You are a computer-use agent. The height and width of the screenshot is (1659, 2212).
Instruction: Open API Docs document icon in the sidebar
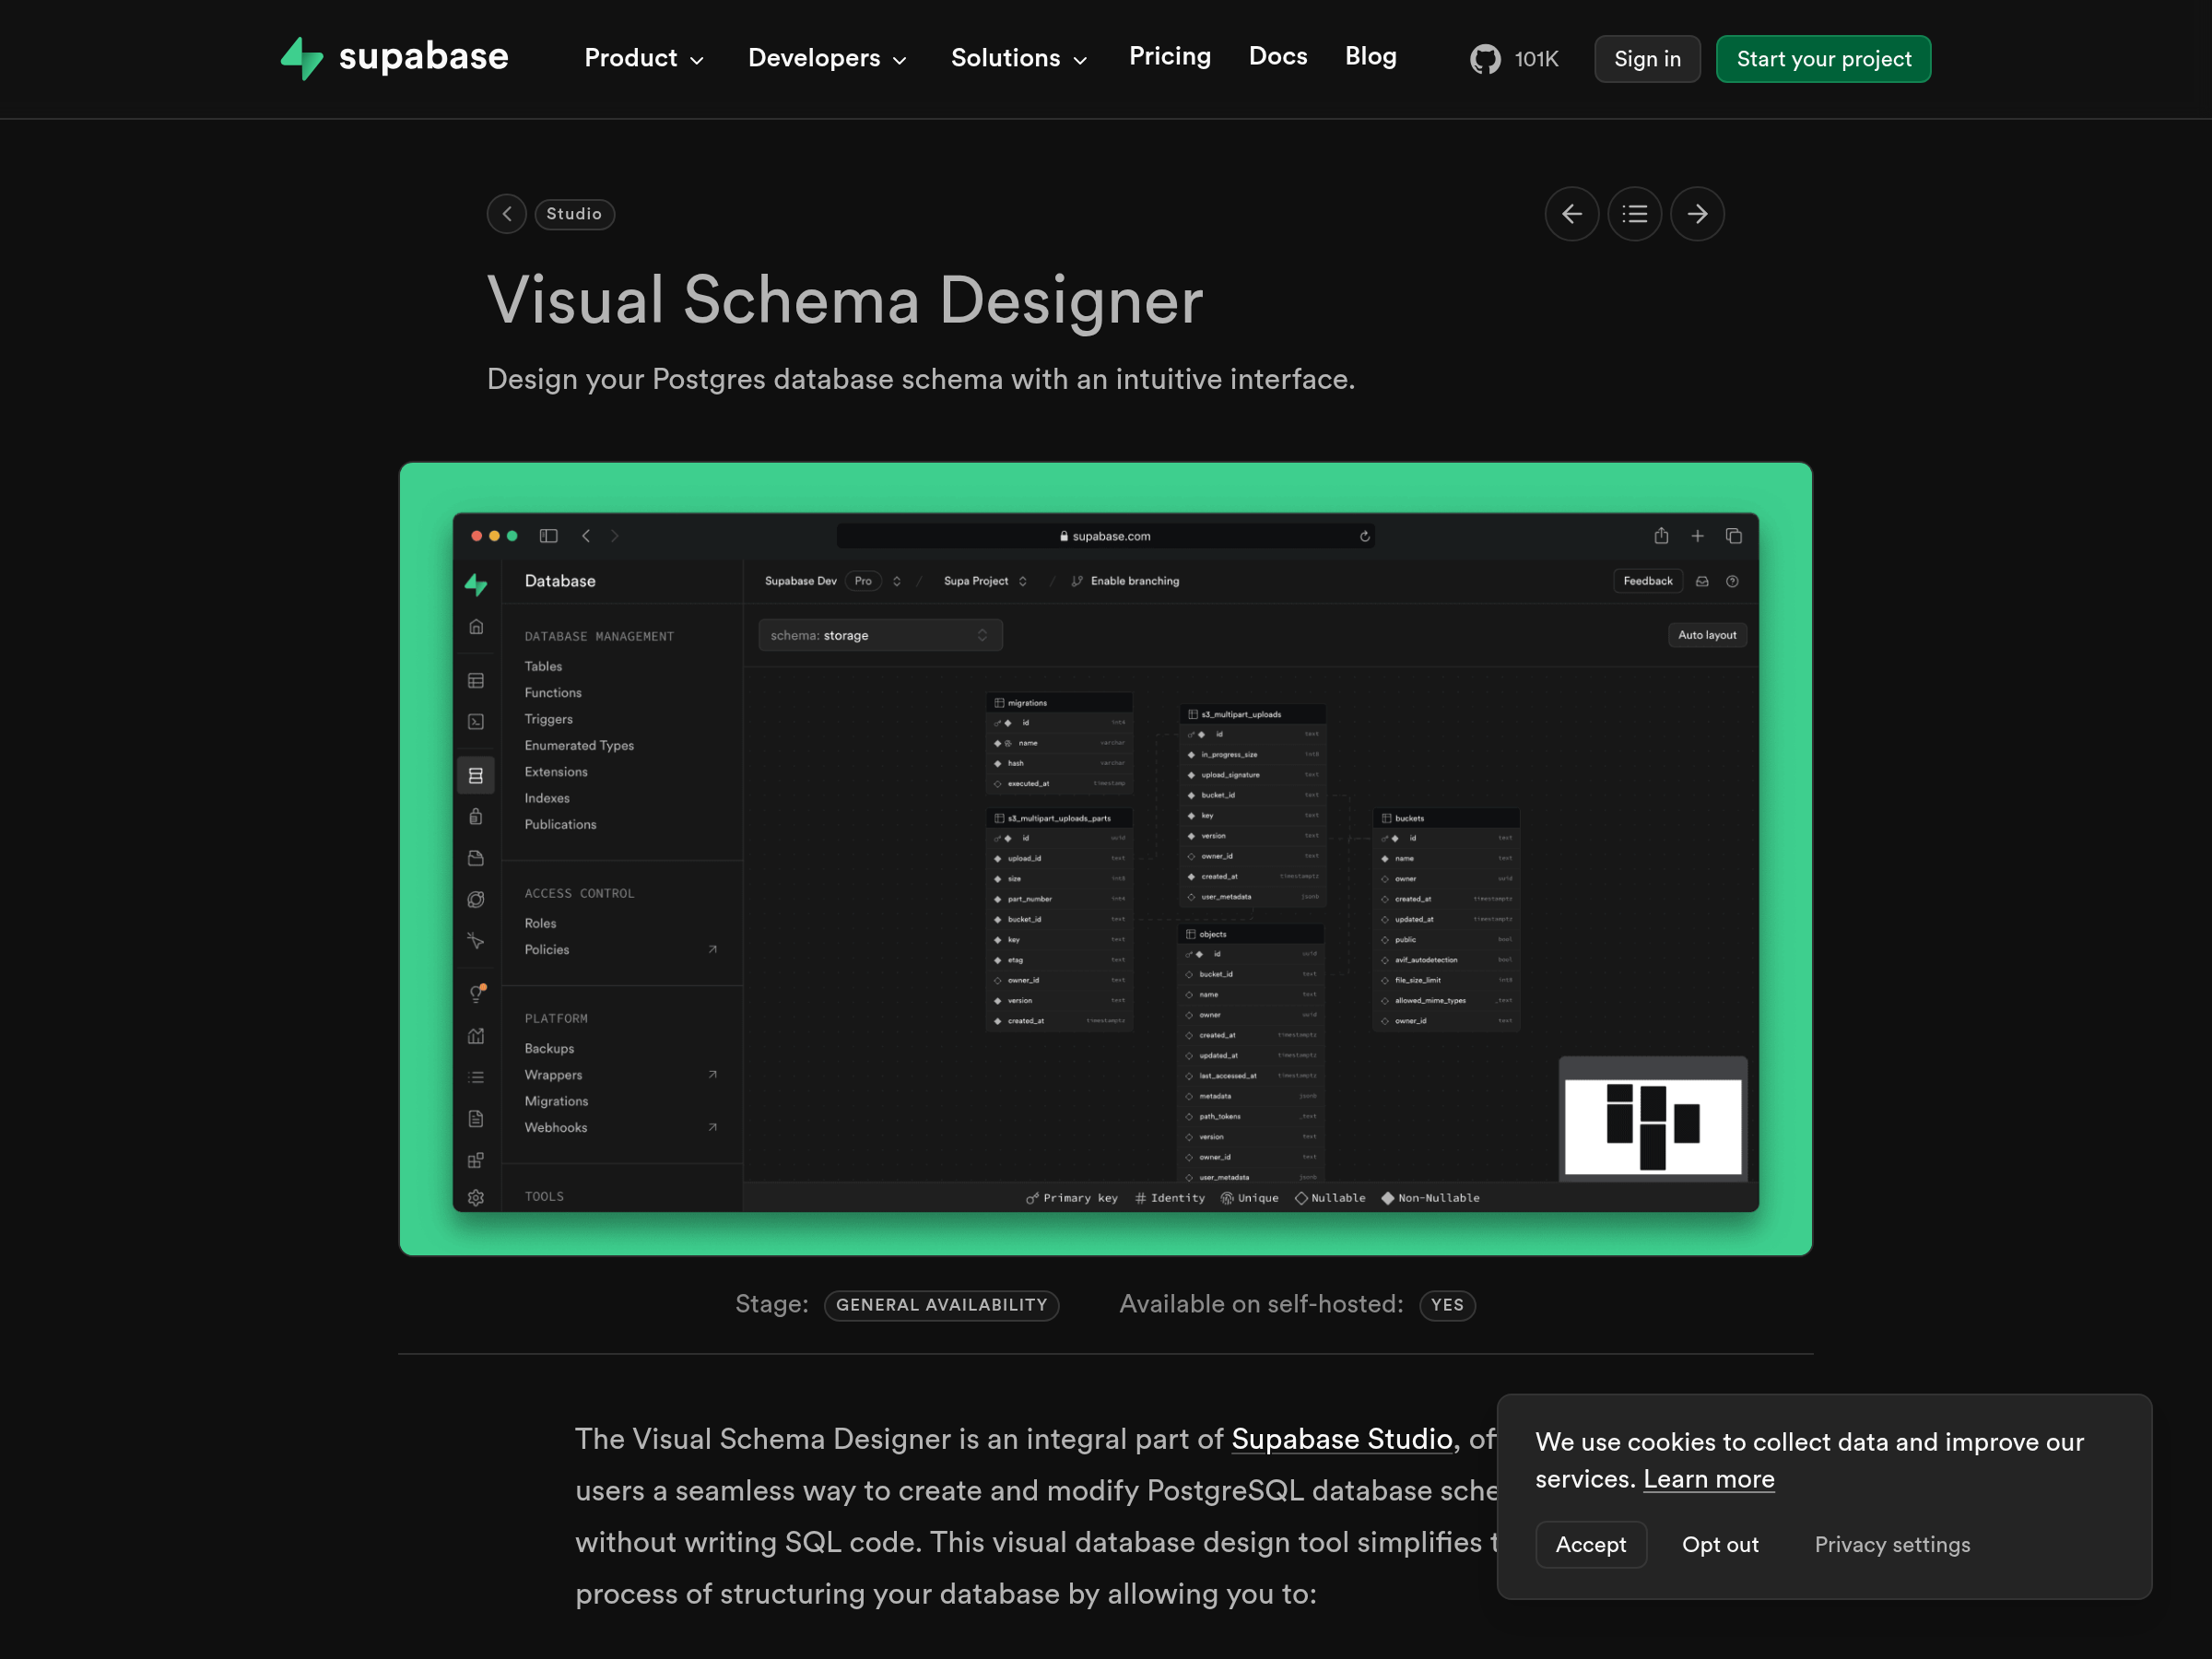click(x=476, y=1119)
